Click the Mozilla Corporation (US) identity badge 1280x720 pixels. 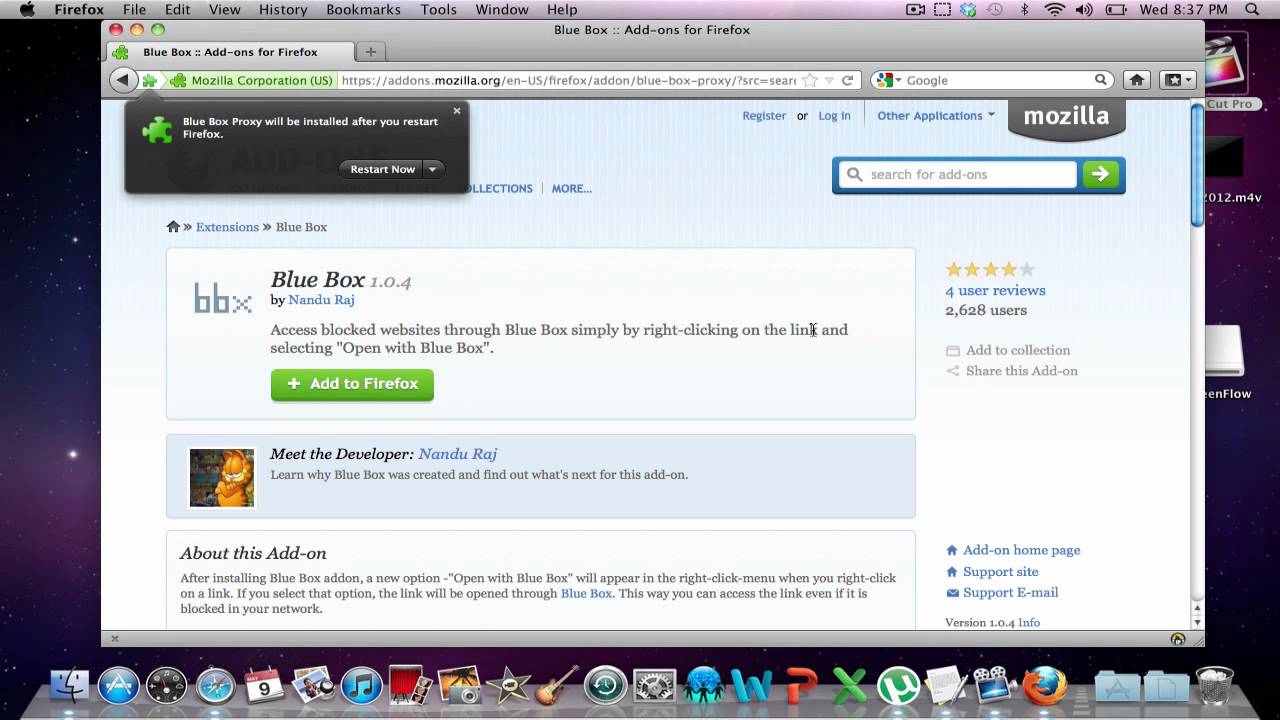[252, 80]
